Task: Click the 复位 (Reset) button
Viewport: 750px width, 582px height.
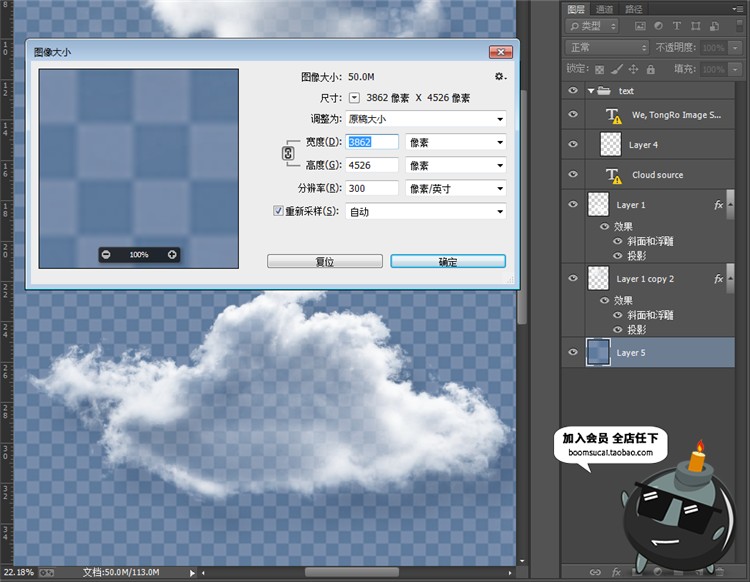Action: (x=324, y=261)
